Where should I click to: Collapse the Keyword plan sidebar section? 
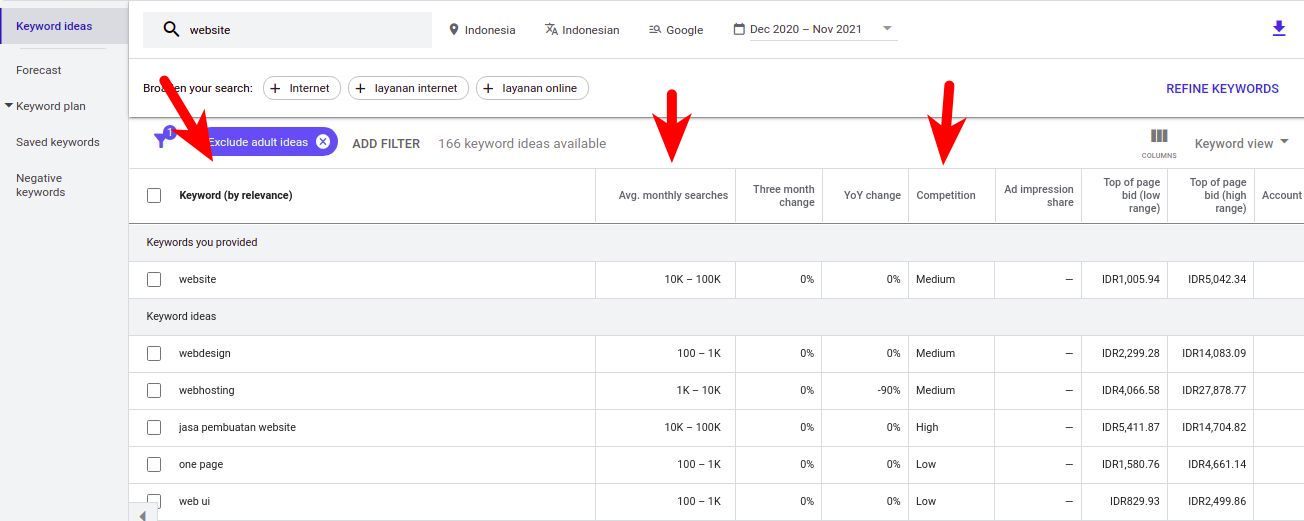click(9, 106)
